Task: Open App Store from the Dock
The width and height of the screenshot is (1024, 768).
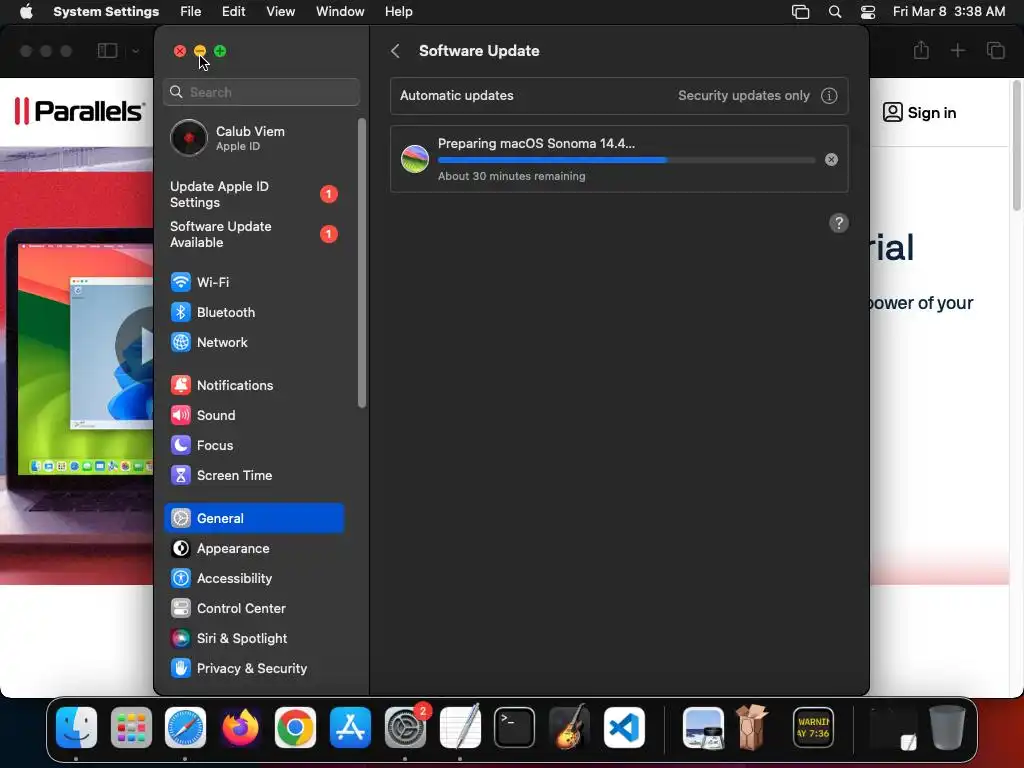Action: coord(350,728)
